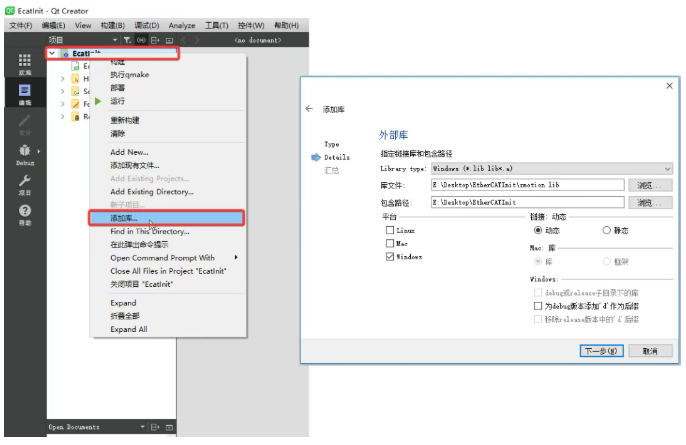Expand the Sources node chevron
Image resolution: width=686 pixels, height=445 pixels.
(x=63, y=91)
